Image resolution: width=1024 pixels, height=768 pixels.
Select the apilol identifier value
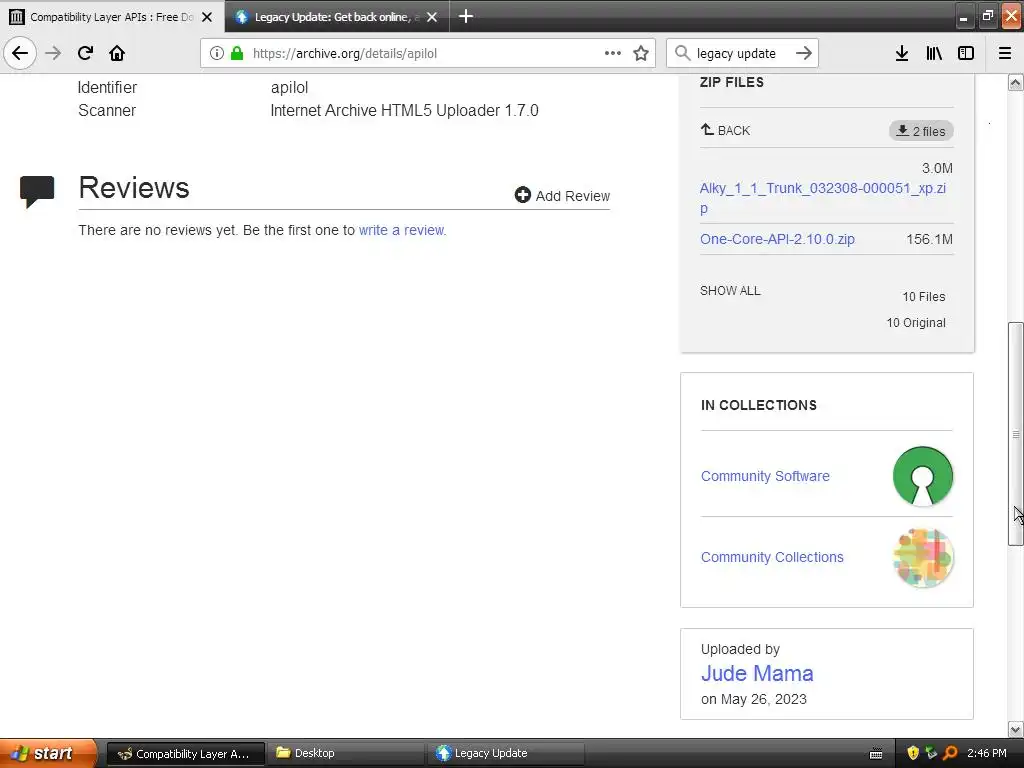pos(289,88)
